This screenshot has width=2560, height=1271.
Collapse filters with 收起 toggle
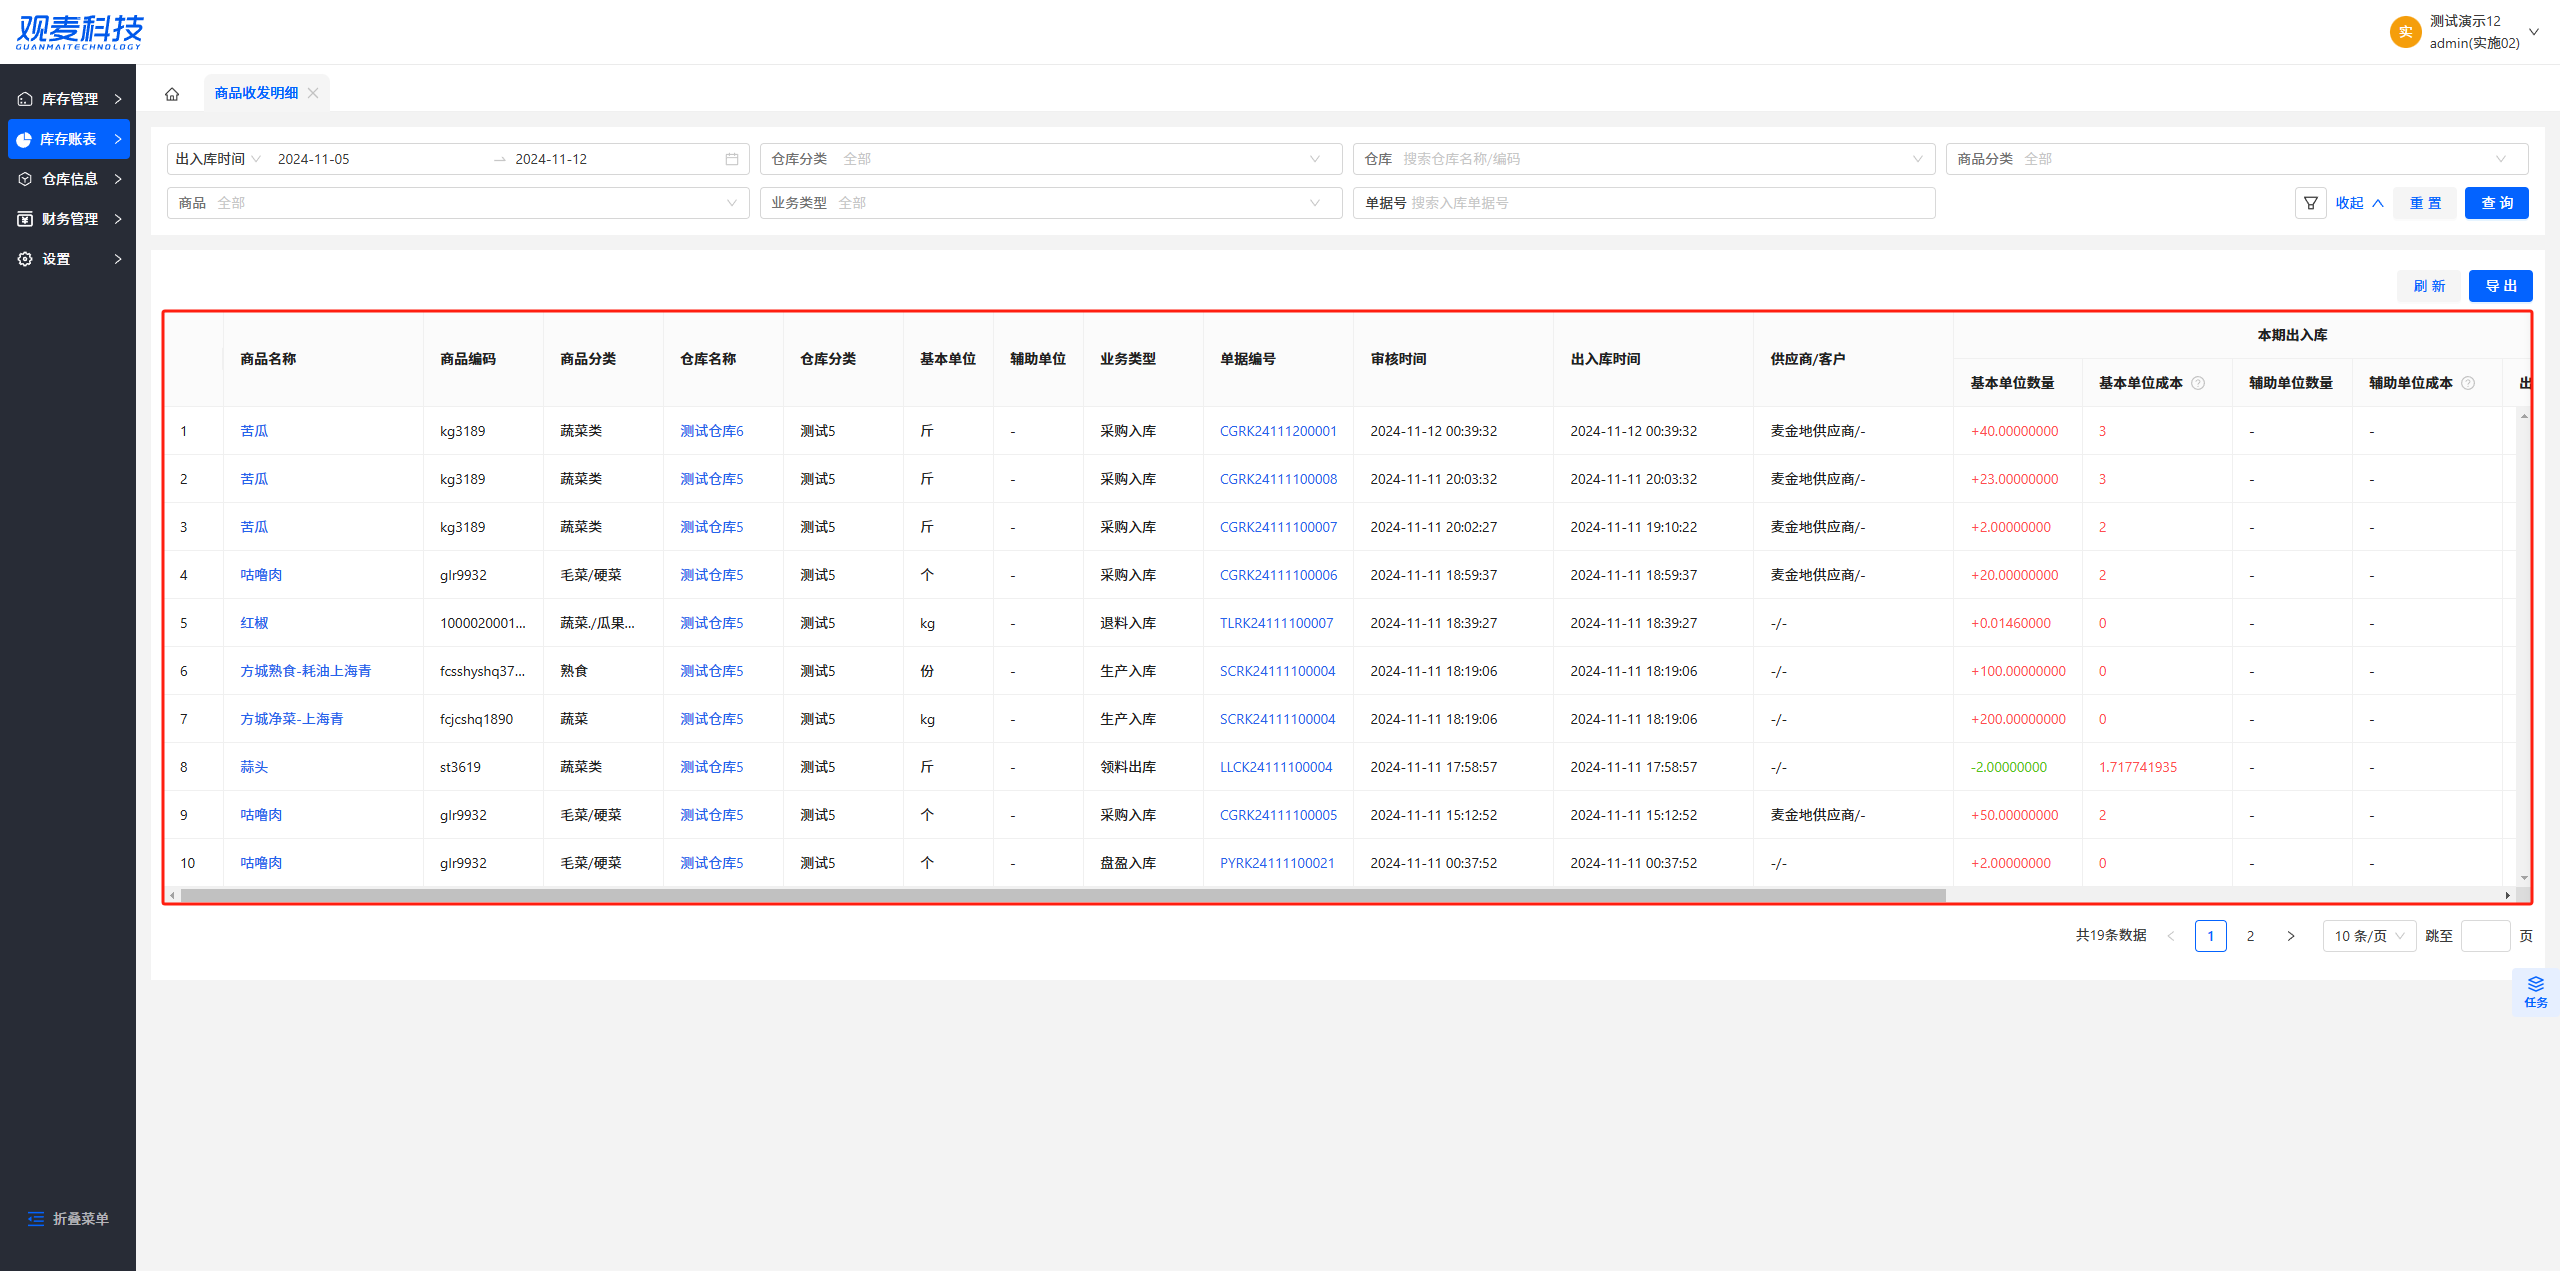click(x=2359, y=203)
